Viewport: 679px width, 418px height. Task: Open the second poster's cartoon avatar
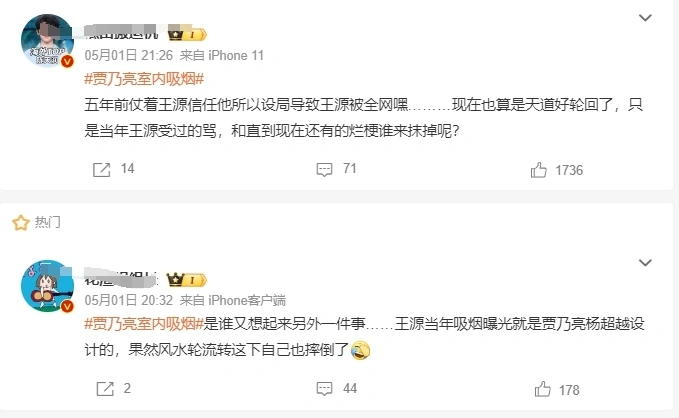(47, 286)
